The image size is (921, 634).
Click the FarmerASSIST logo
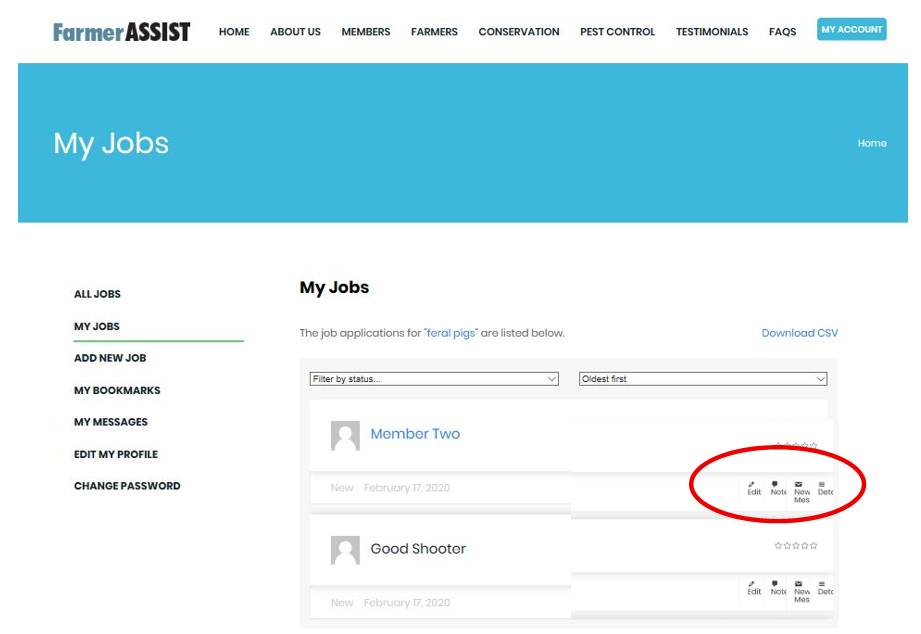point(121,32)
